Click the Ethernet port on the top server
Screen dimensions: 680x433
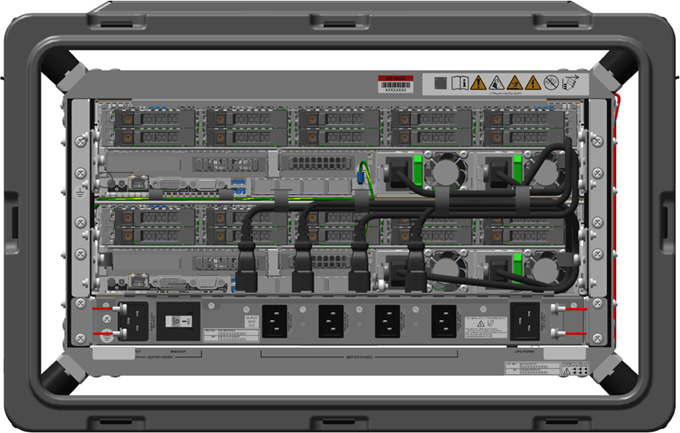point(139,182)
